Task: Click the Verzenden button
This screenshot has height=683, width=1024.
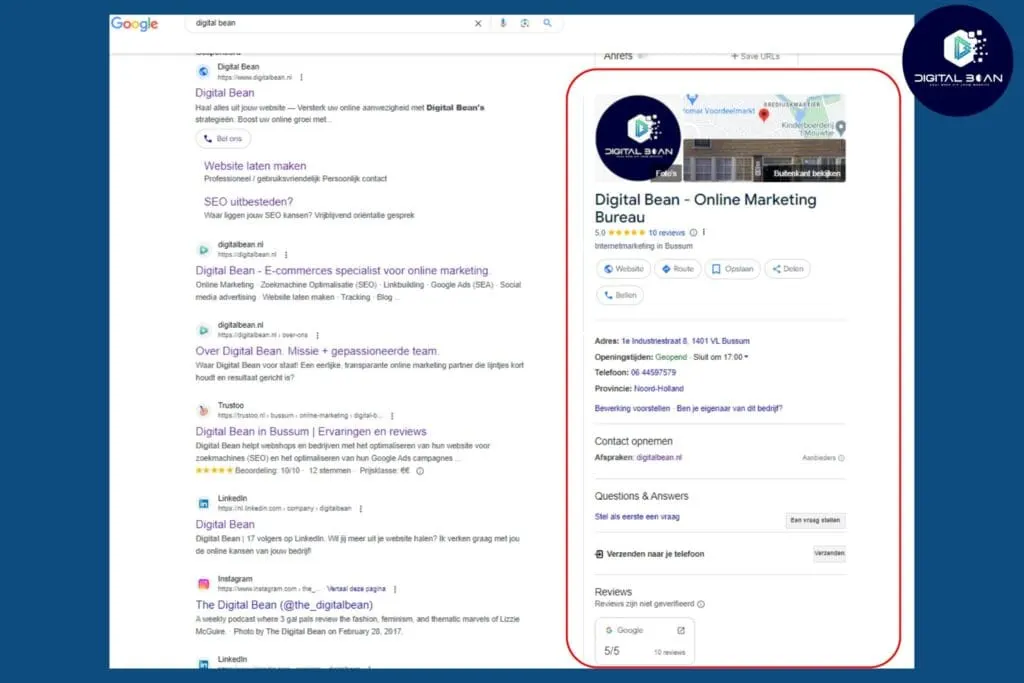Action: (x=829, y=554)
